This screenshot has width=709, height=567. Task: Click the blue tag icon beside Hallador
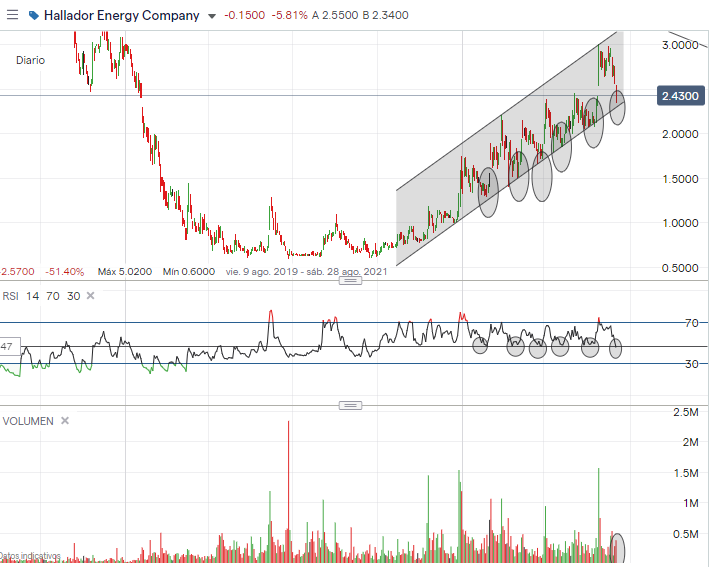coord(33,15)
